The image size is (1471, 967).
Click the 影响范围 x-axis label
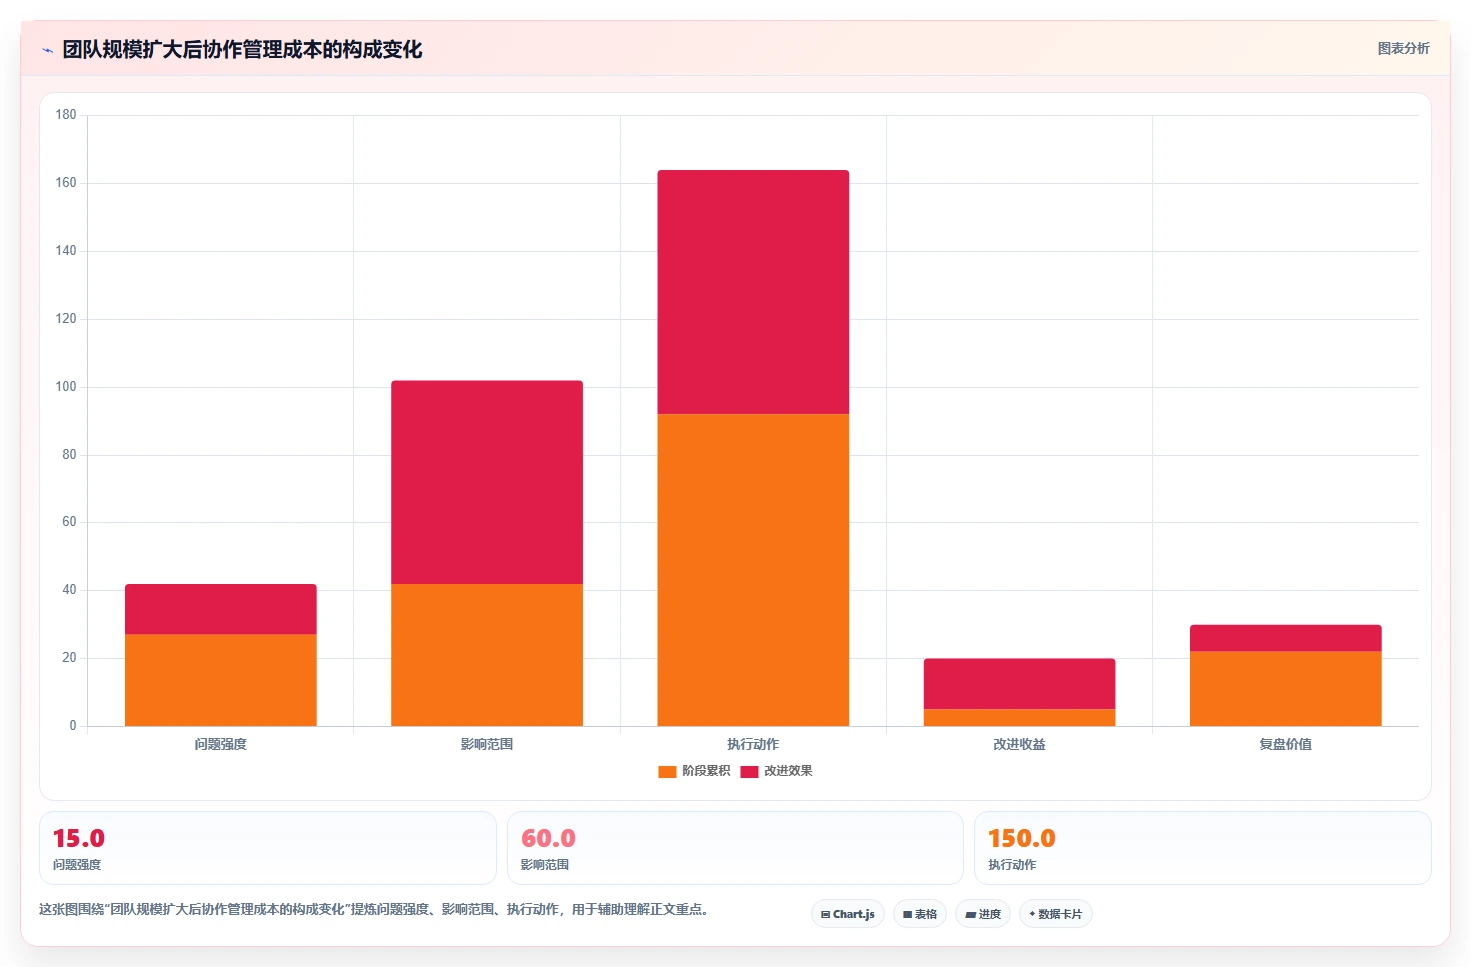(x=487, y=744)
